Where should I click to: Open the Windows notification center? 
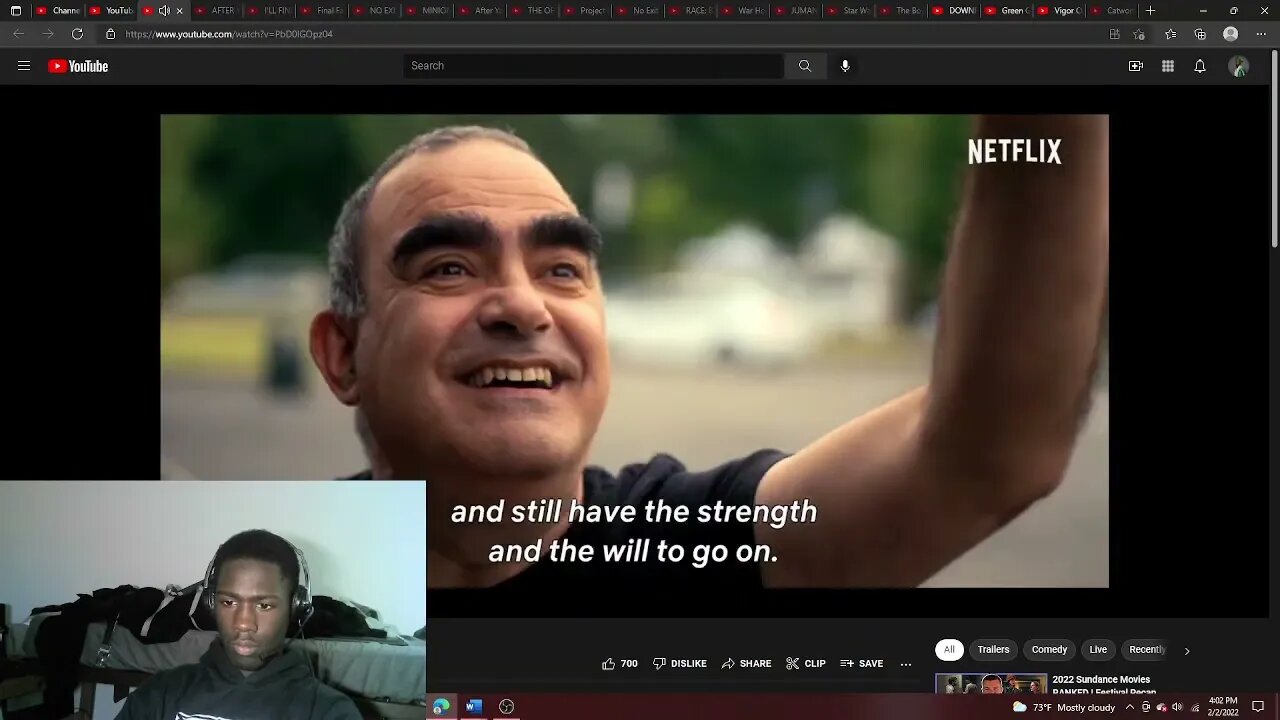click(x=1258, y=707)
